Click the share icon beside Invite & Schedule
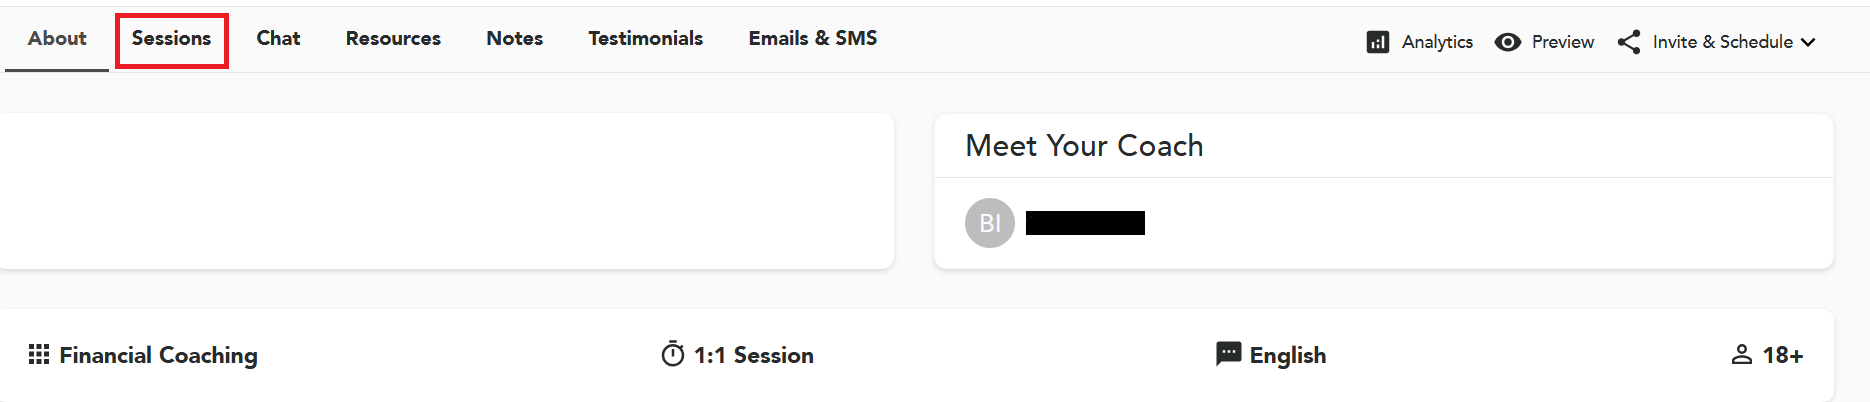This screenshot has height=402, width=1870. pos(1629,42)
